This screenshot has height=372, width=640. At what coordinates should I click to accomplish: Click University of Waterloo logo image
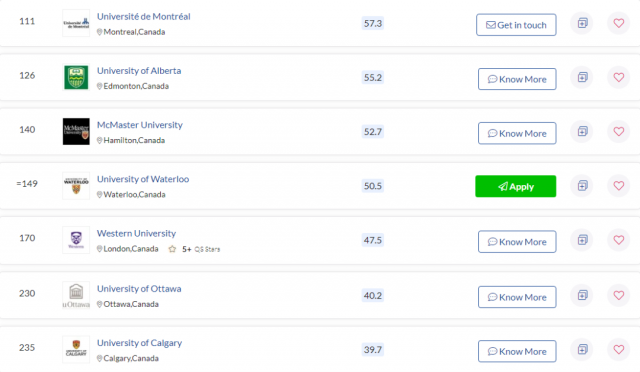[x=76, y=186]
